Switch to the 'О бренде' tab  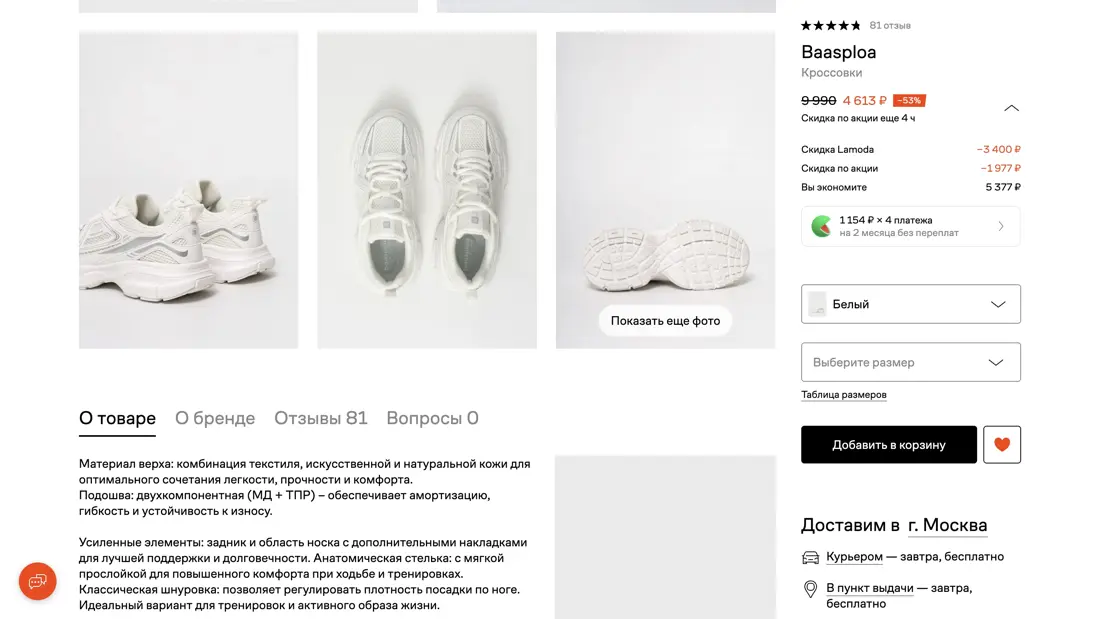point(215,418)
